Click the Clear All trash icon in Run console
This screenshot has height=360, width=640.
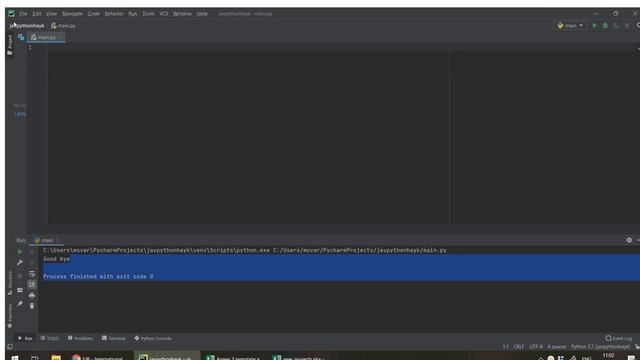32,306
